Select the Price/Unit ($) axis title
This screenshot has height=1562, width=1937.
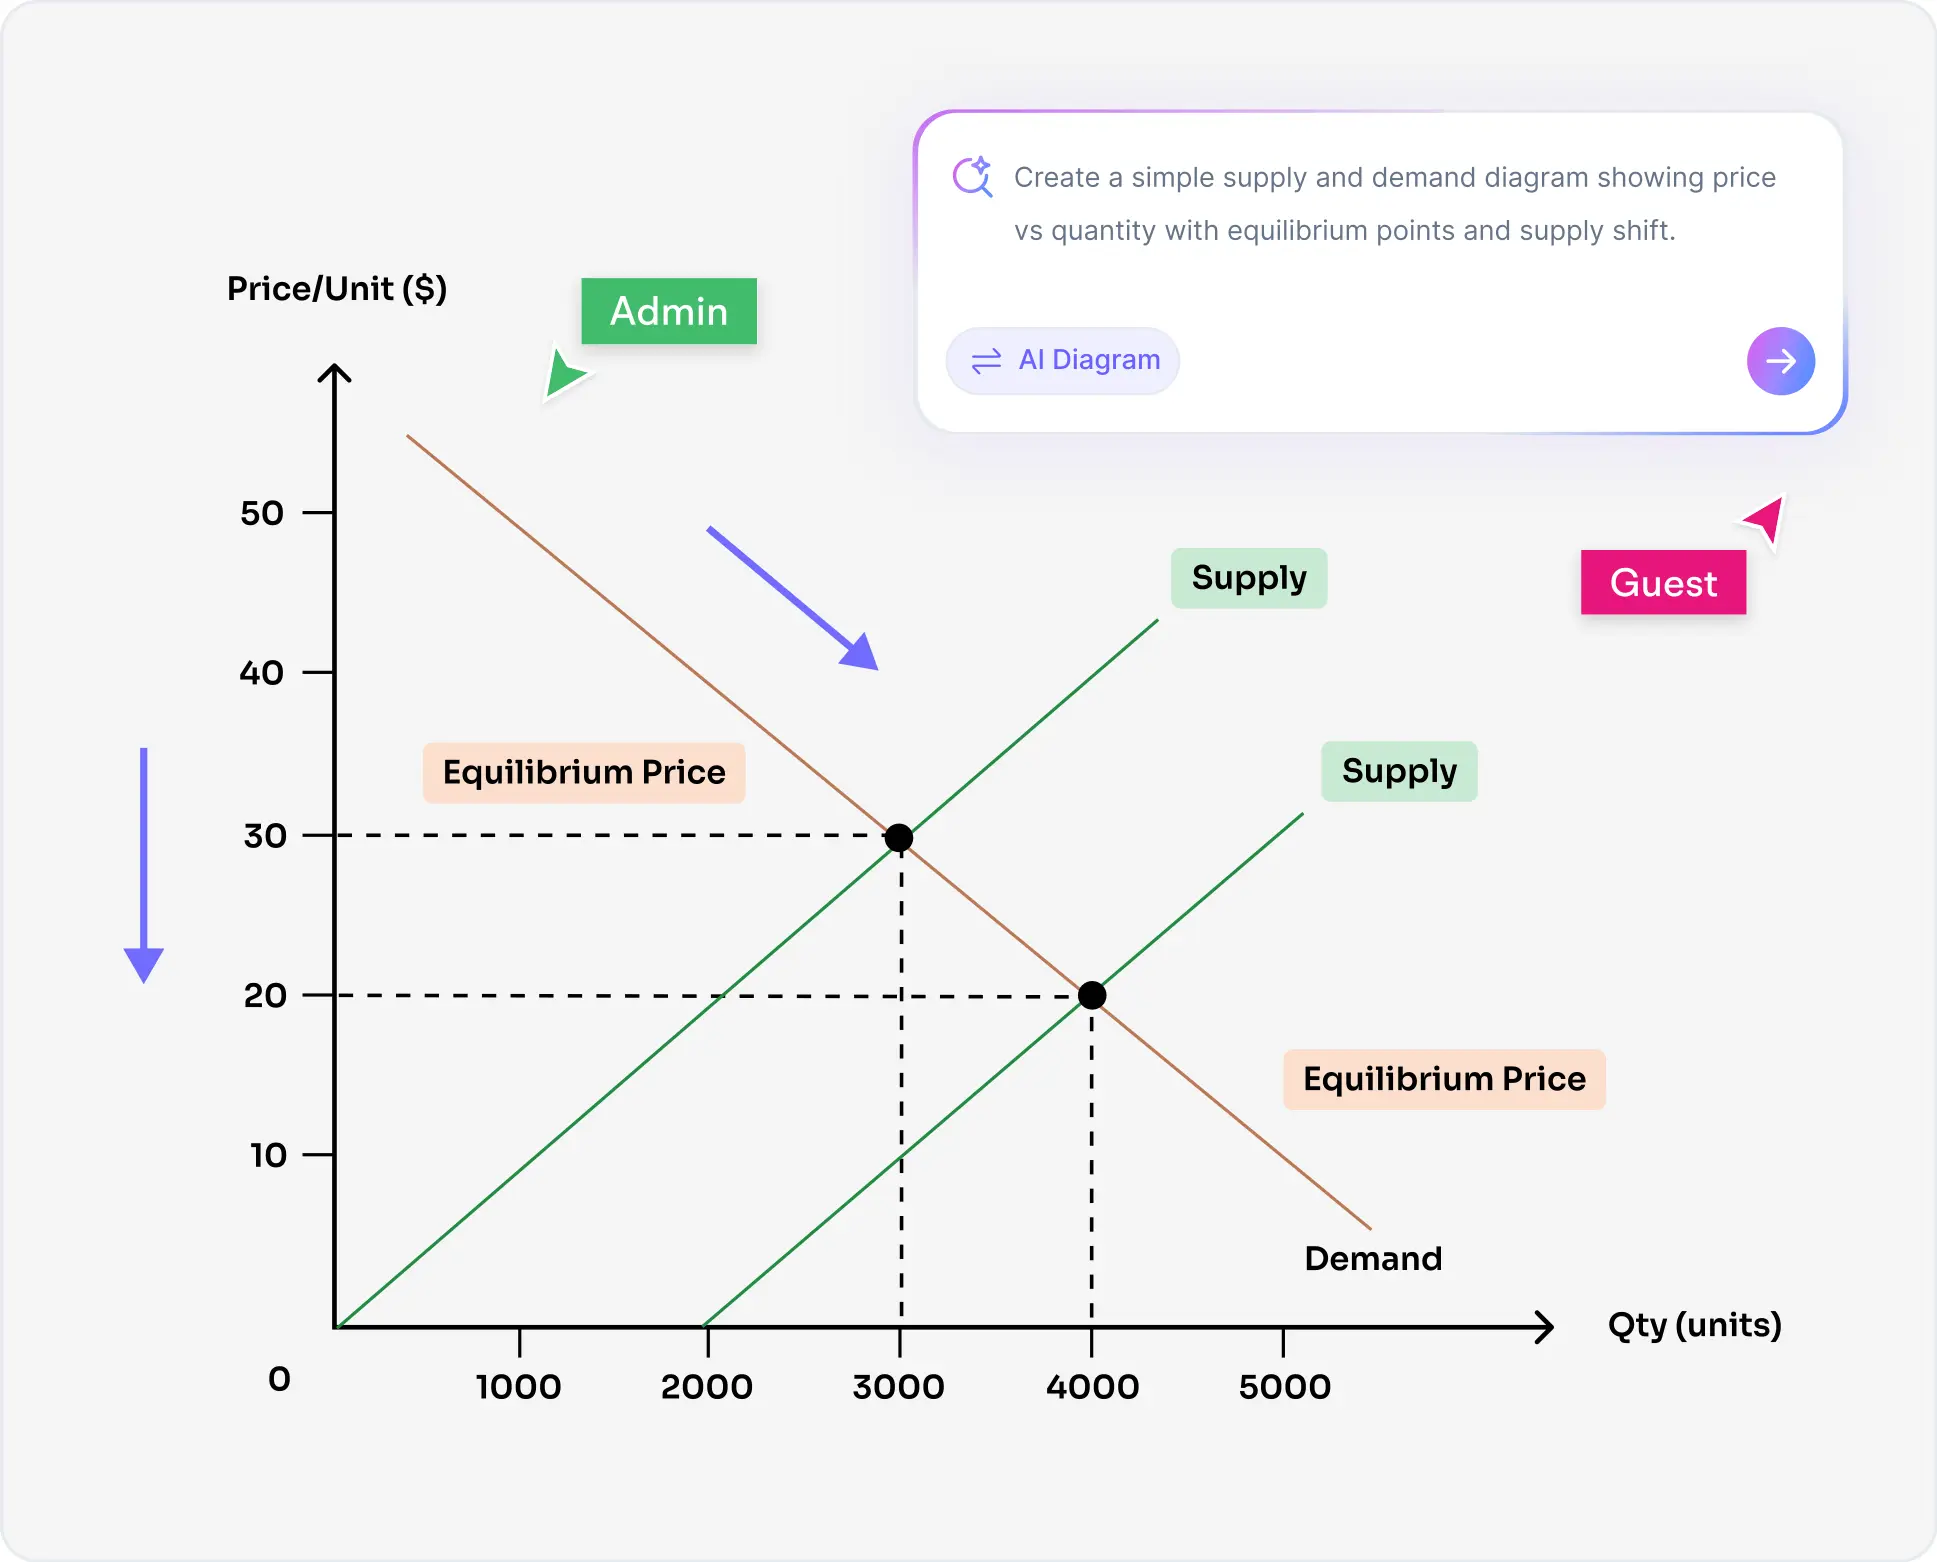point(337,289)
